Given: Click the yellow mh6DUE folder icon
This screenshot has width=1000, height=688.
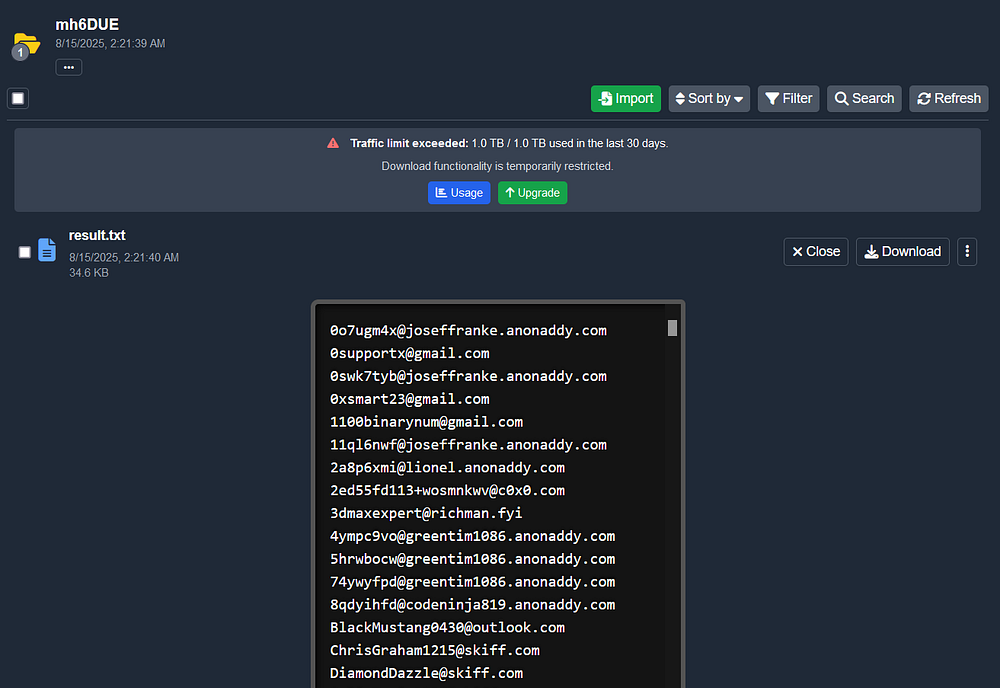Looking at the screenshot, I should pos(27,43).
